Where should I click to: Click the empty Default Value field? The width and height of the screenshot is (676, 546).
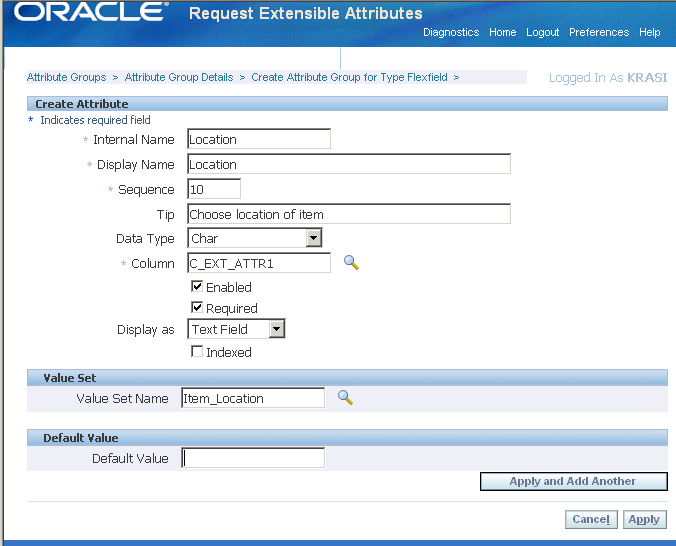(253, 458)
